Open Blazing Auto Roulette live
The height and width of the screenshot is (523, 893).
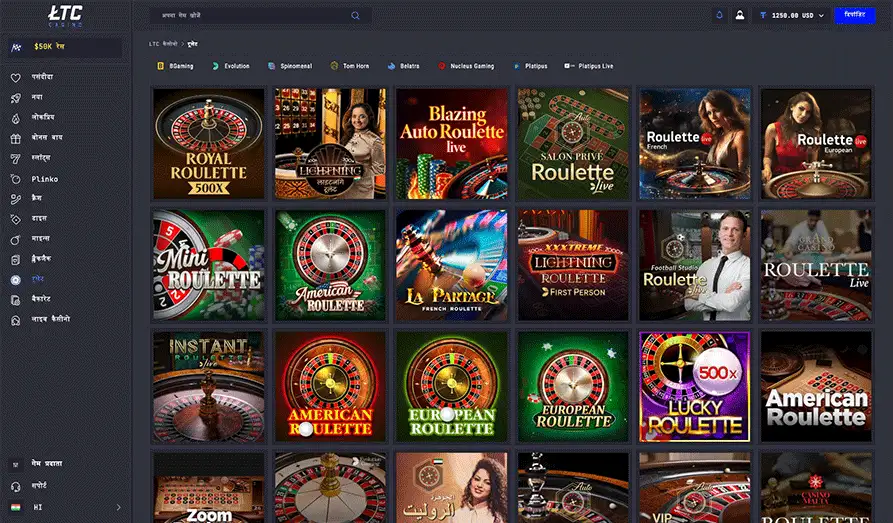click(x=452, y=144)
